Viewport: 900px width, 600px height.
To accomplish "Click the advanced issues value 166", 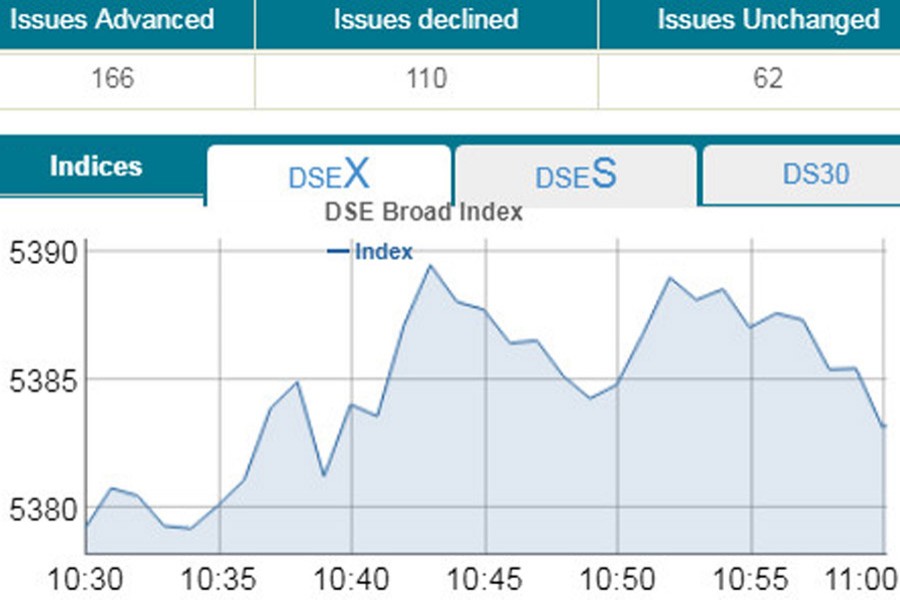I will tap(112, 79).
